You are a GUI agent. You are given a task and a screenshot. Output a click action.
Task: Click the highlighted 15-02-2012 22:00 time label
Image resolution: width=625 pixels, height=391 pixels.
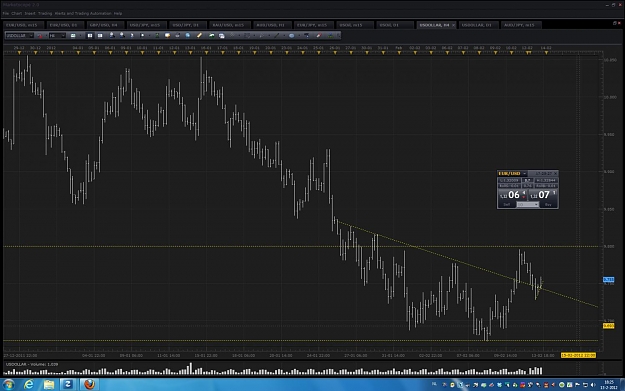578,355
